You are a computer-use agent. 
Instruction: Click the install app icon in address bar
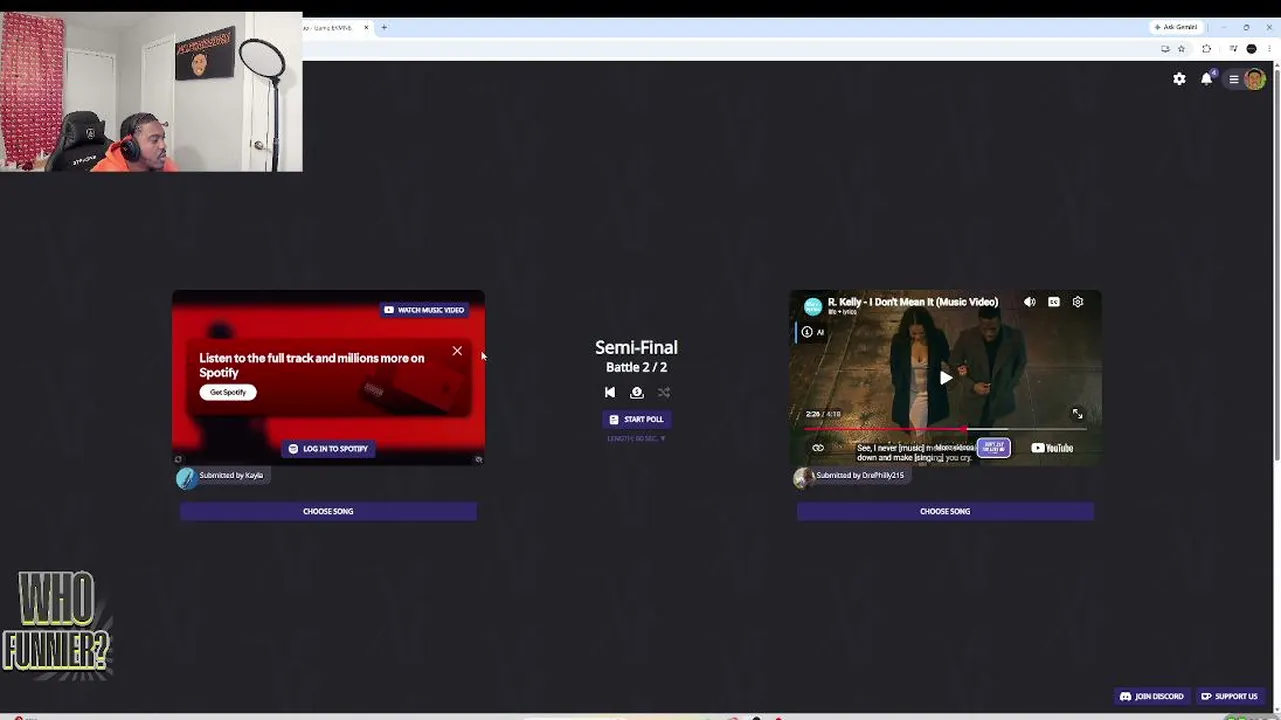point(1165,48)
